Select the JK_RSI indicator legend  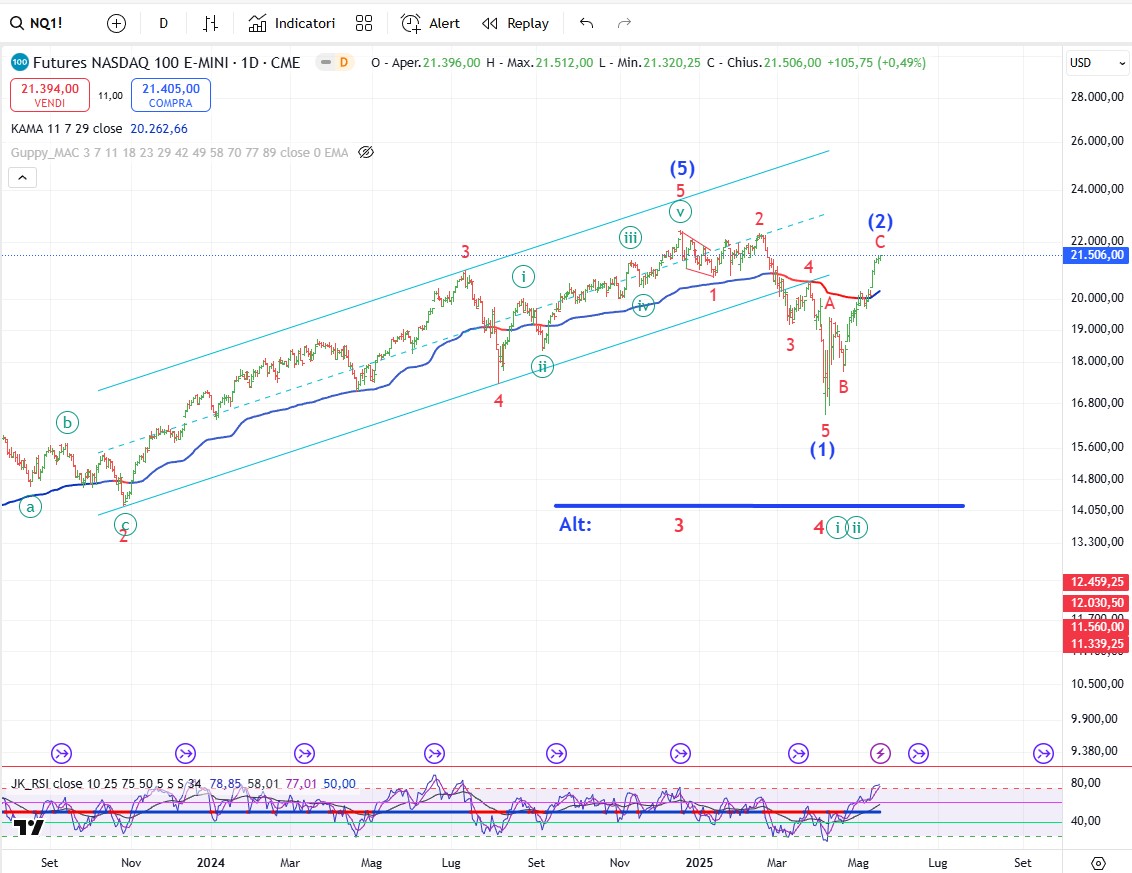(x=105, y=783)
